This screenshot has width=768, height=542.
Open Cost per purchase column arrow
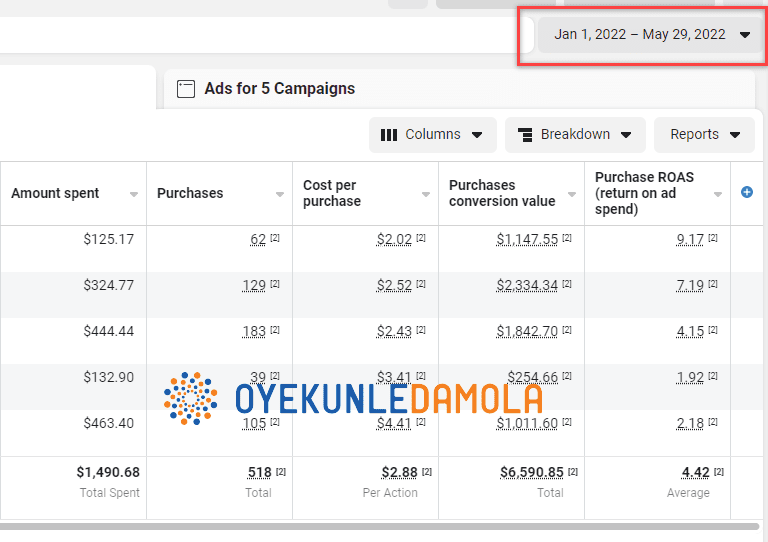(426, 194)
